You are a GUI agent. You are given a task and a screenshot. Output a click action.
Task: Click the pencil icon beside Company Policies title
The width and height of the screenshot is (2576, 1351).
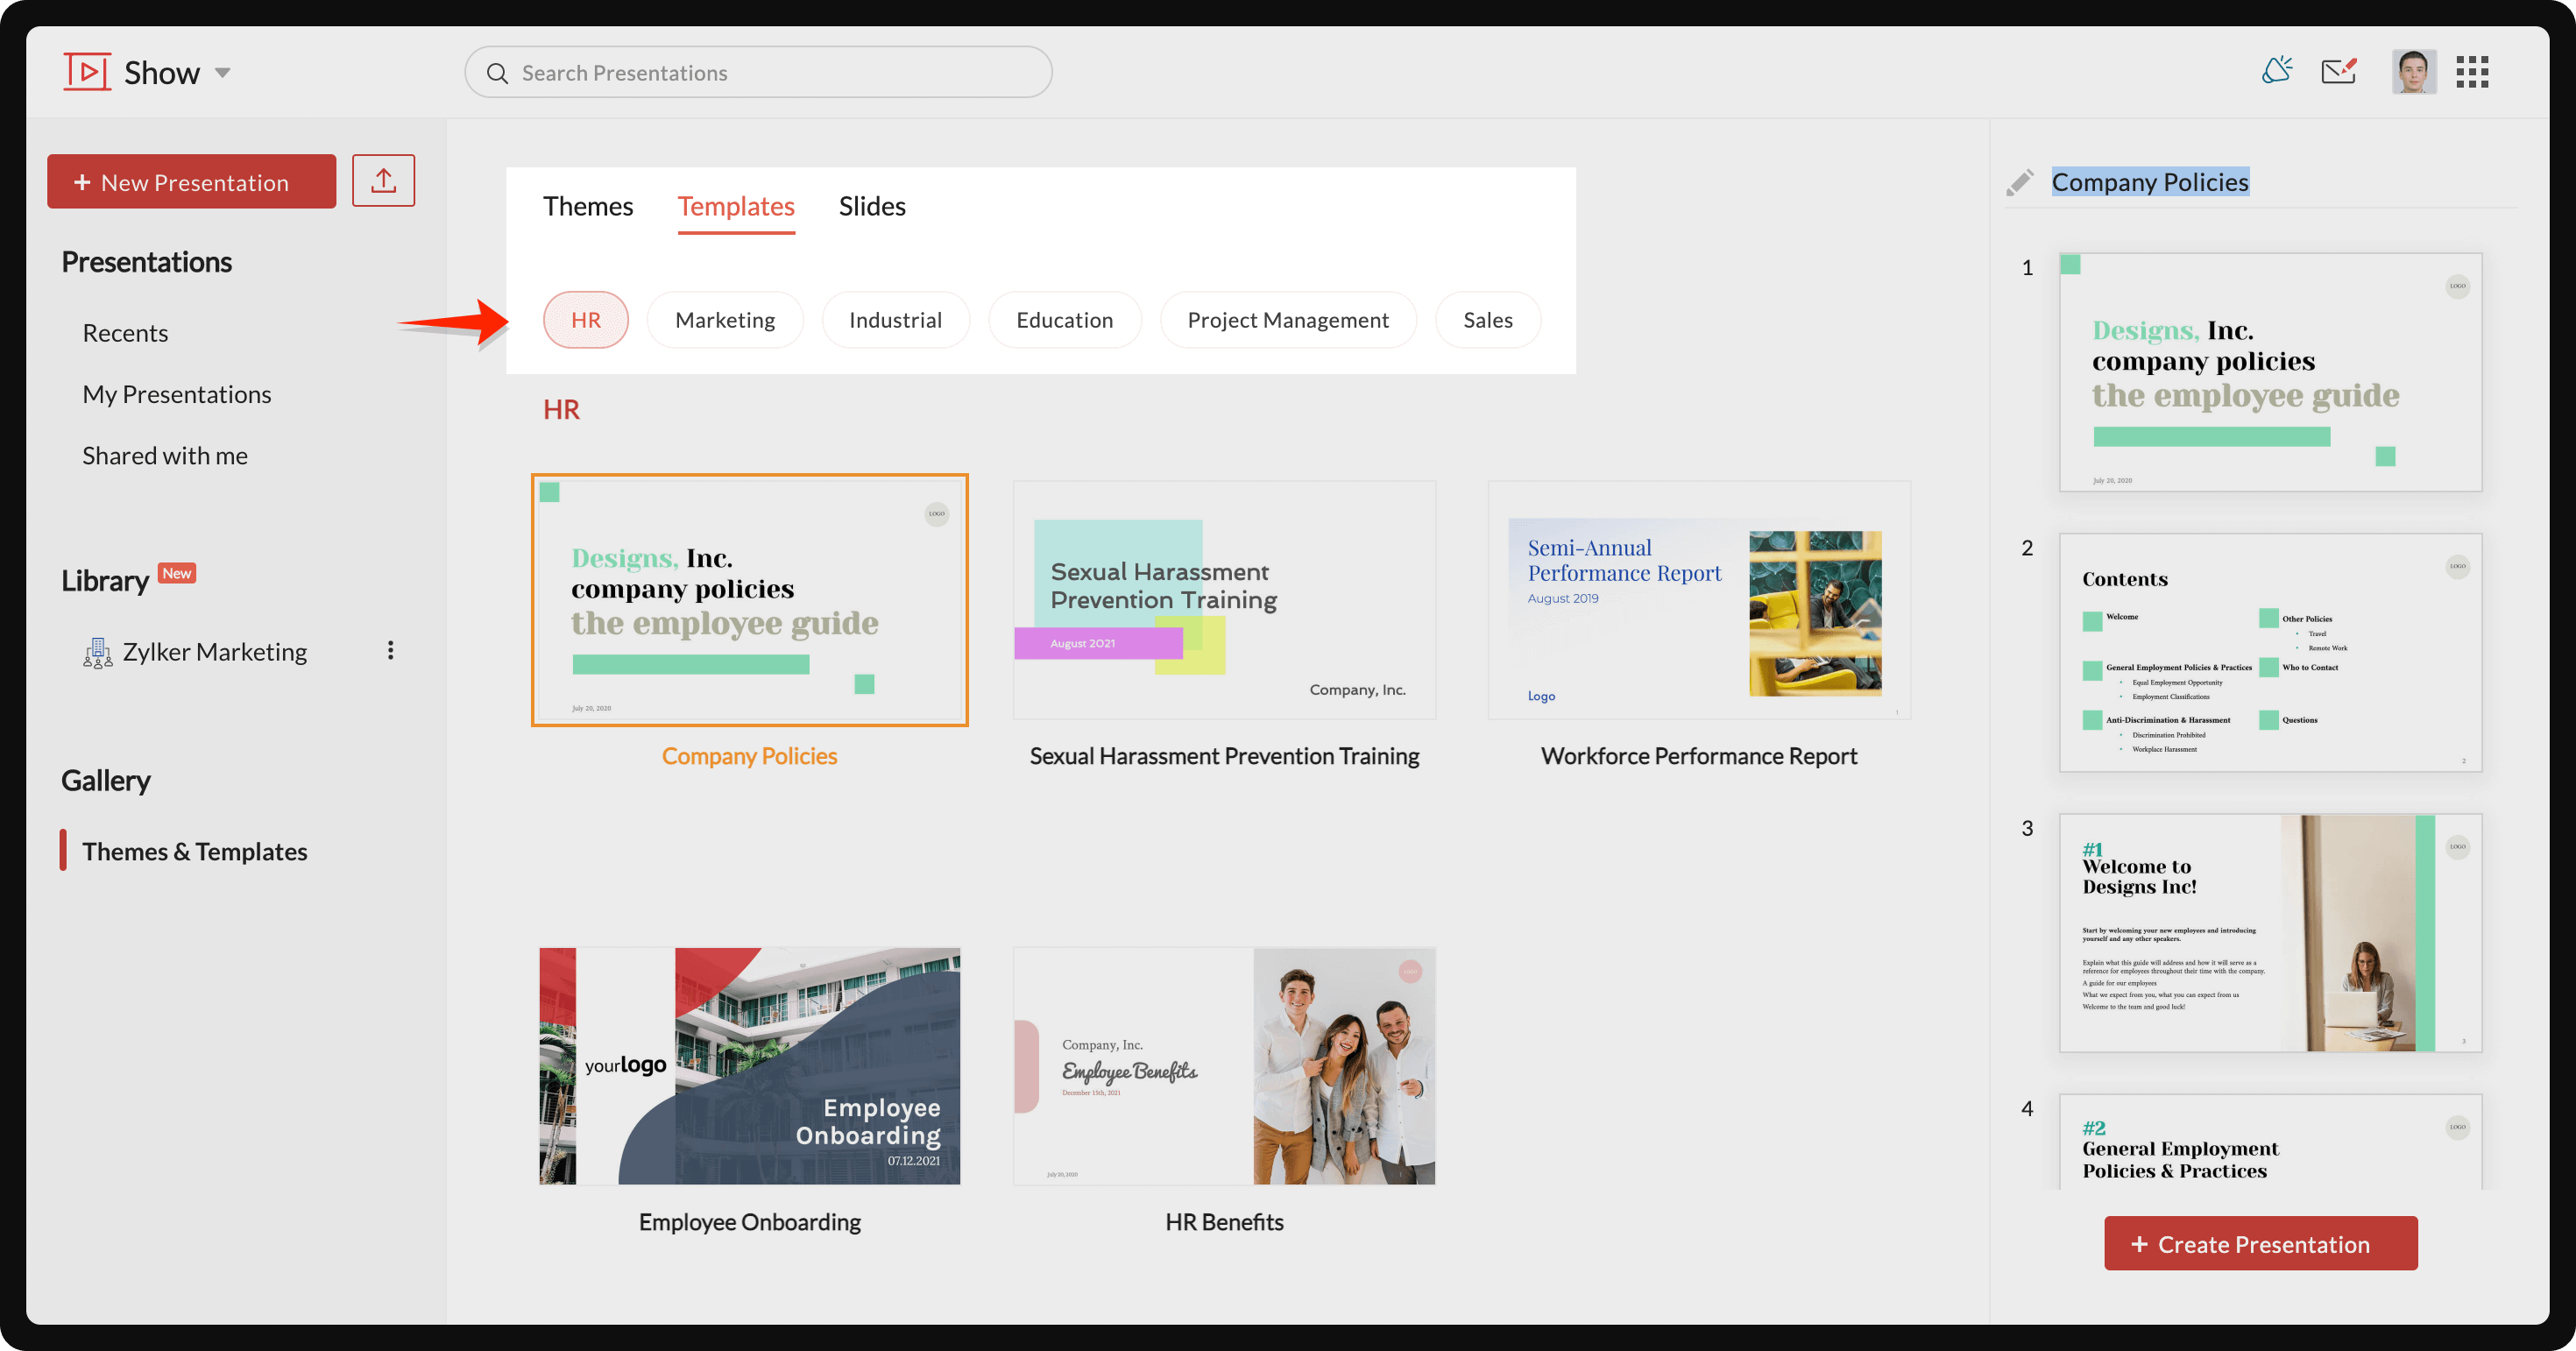(x=2019, y=182)
